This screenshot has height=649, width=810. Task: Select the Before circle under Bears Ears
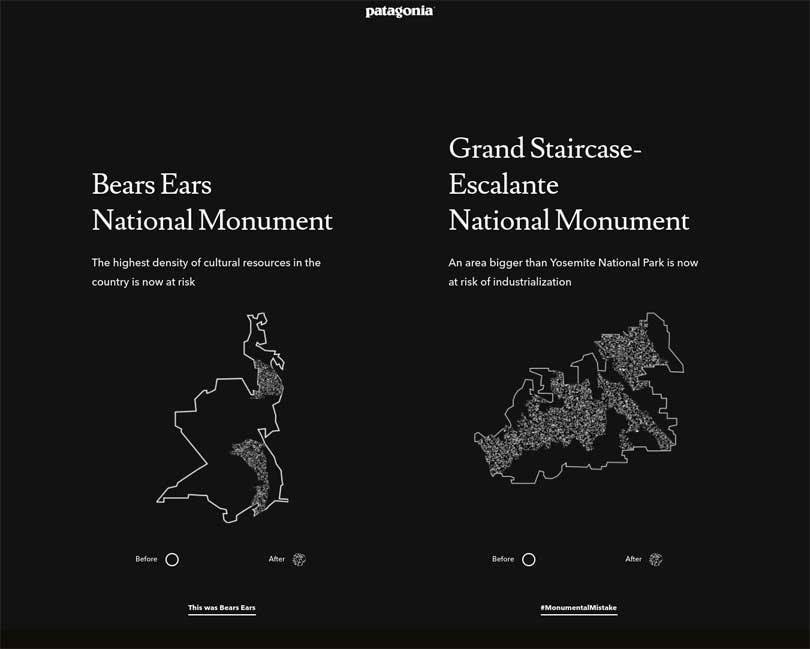coord(172,560)
